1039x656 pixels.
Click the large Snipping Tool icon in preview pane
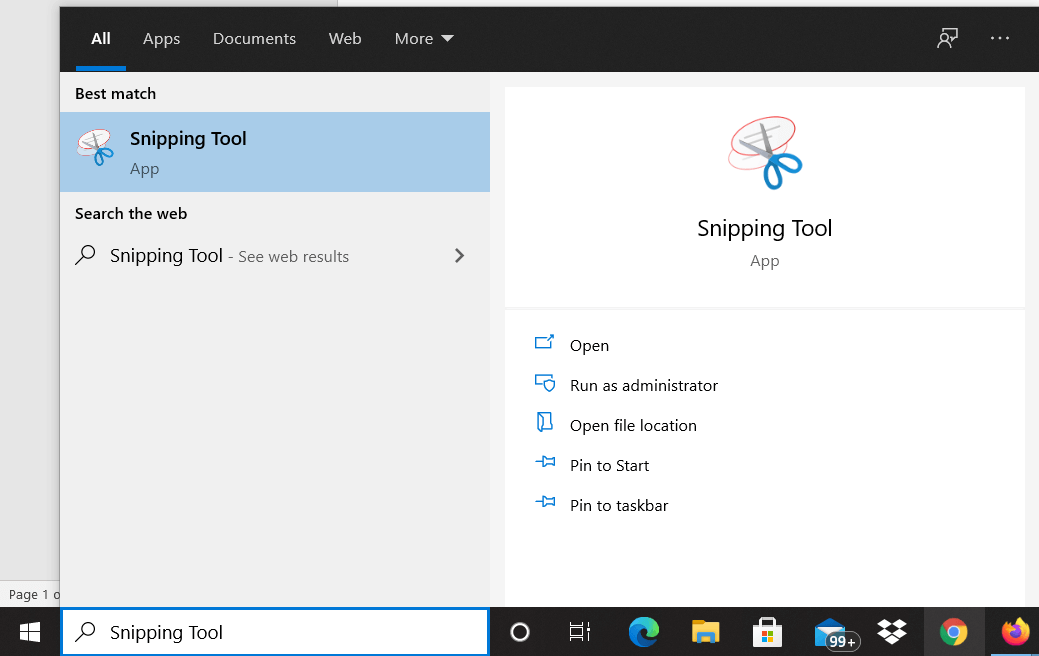(x=765, y=153)
